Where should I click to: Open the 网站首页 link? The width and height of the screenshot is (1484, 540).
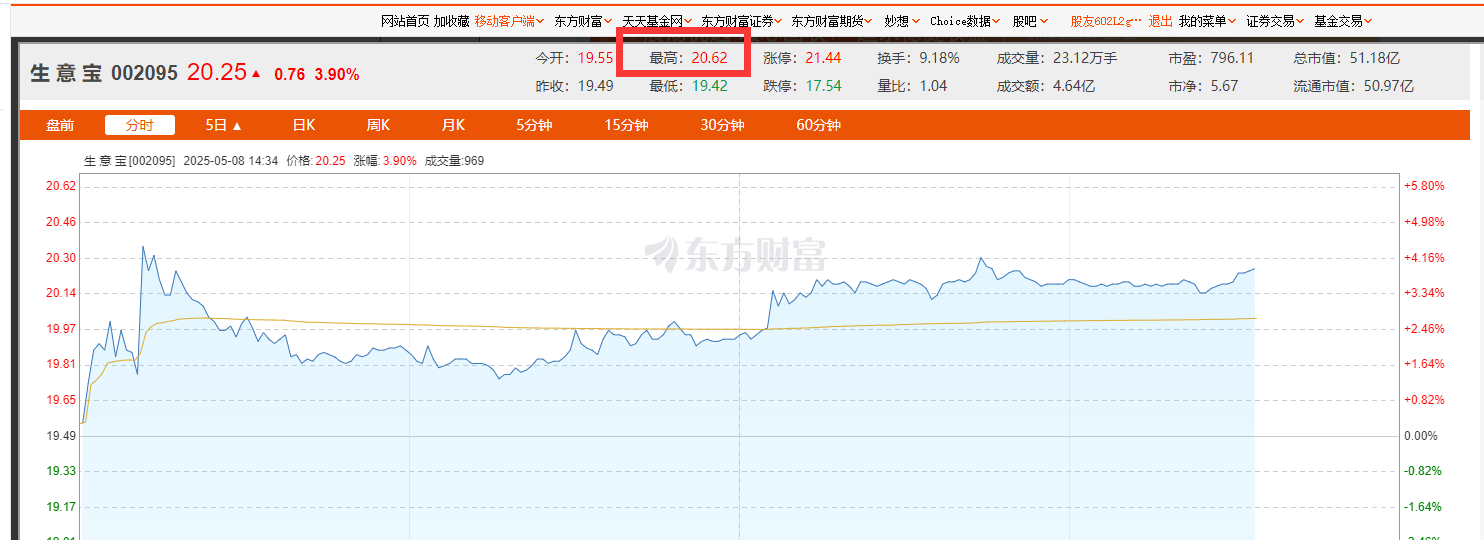point(405,21)
